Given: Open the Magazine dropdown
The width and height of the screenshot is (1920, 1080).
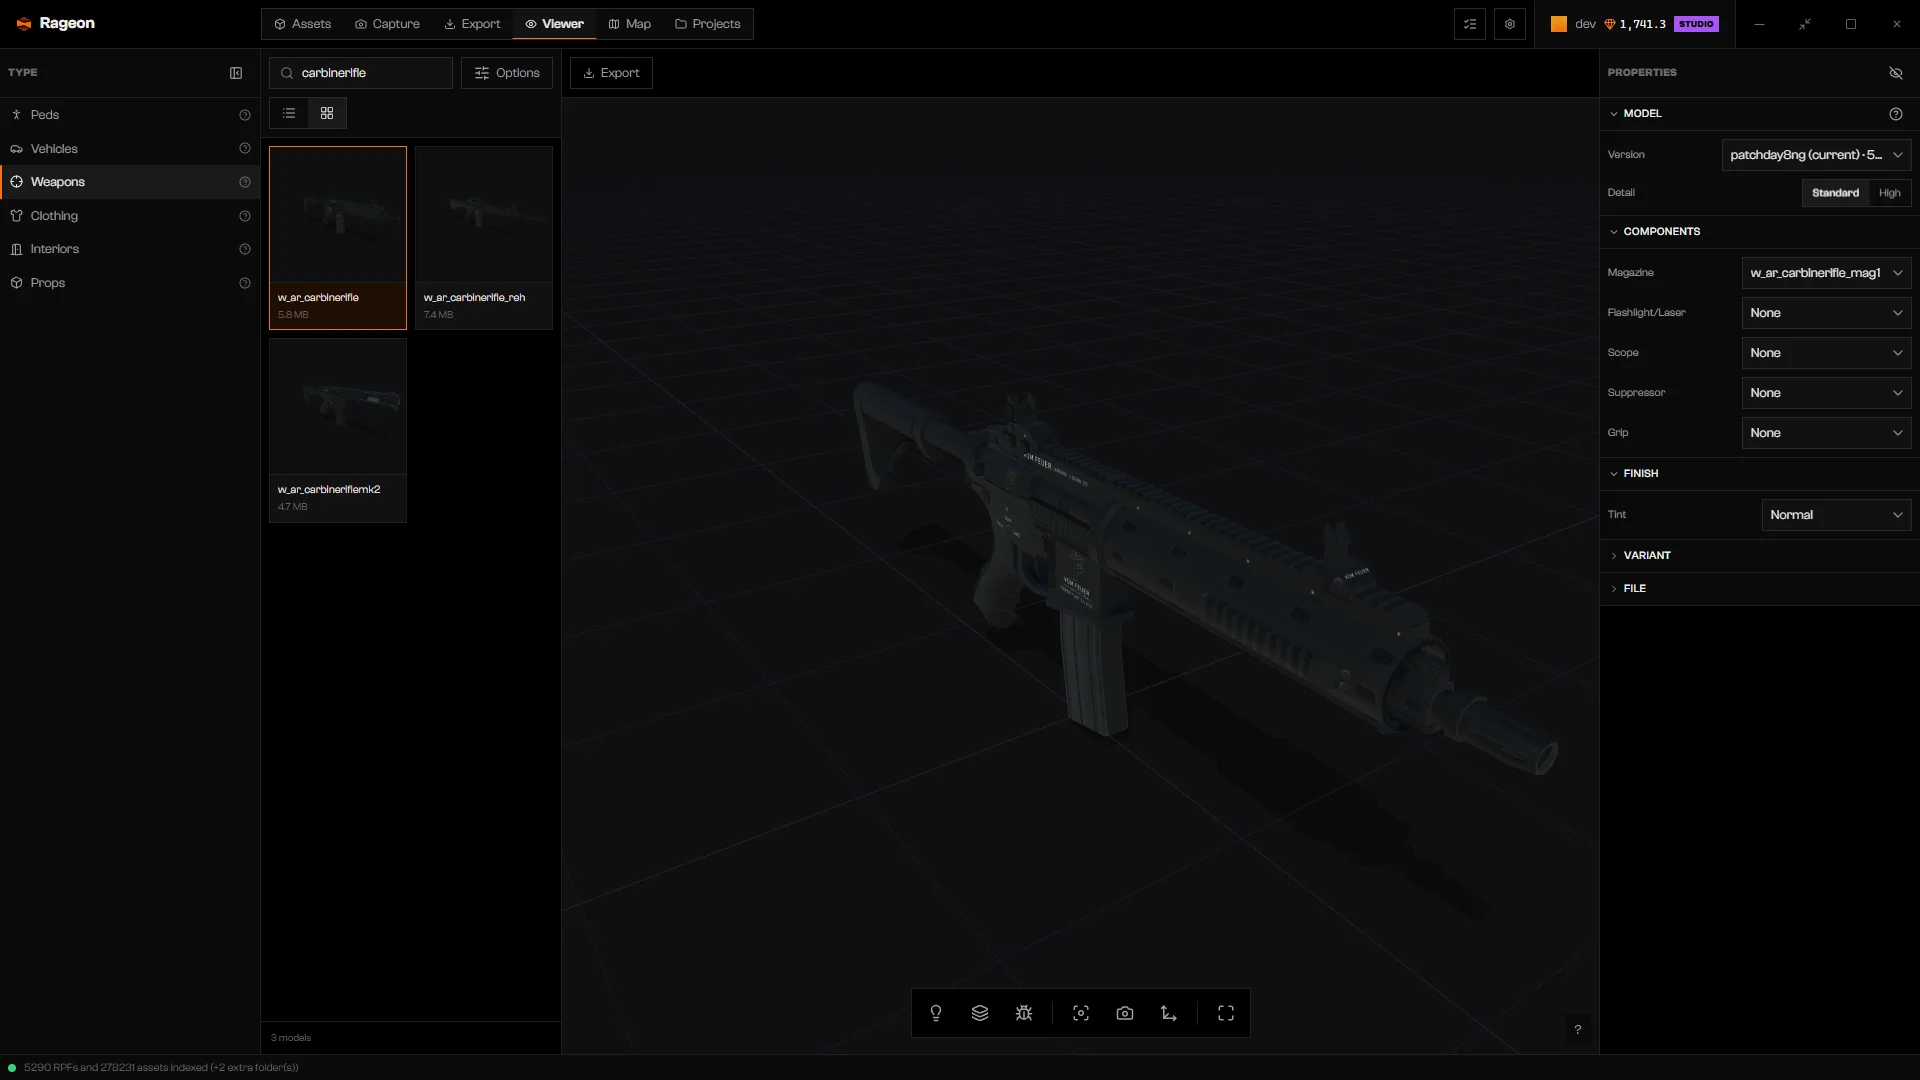Looking at the screenshot, I should 1826,273.
